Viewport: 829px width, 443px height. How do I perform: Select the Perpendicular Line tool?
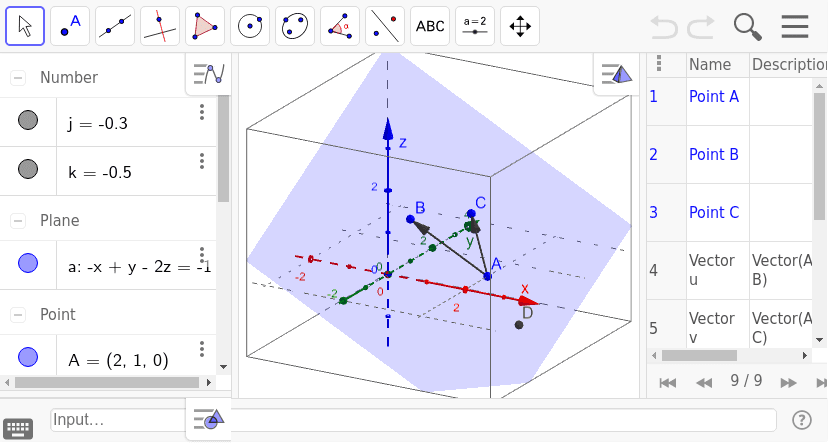[x=160, y=26]
